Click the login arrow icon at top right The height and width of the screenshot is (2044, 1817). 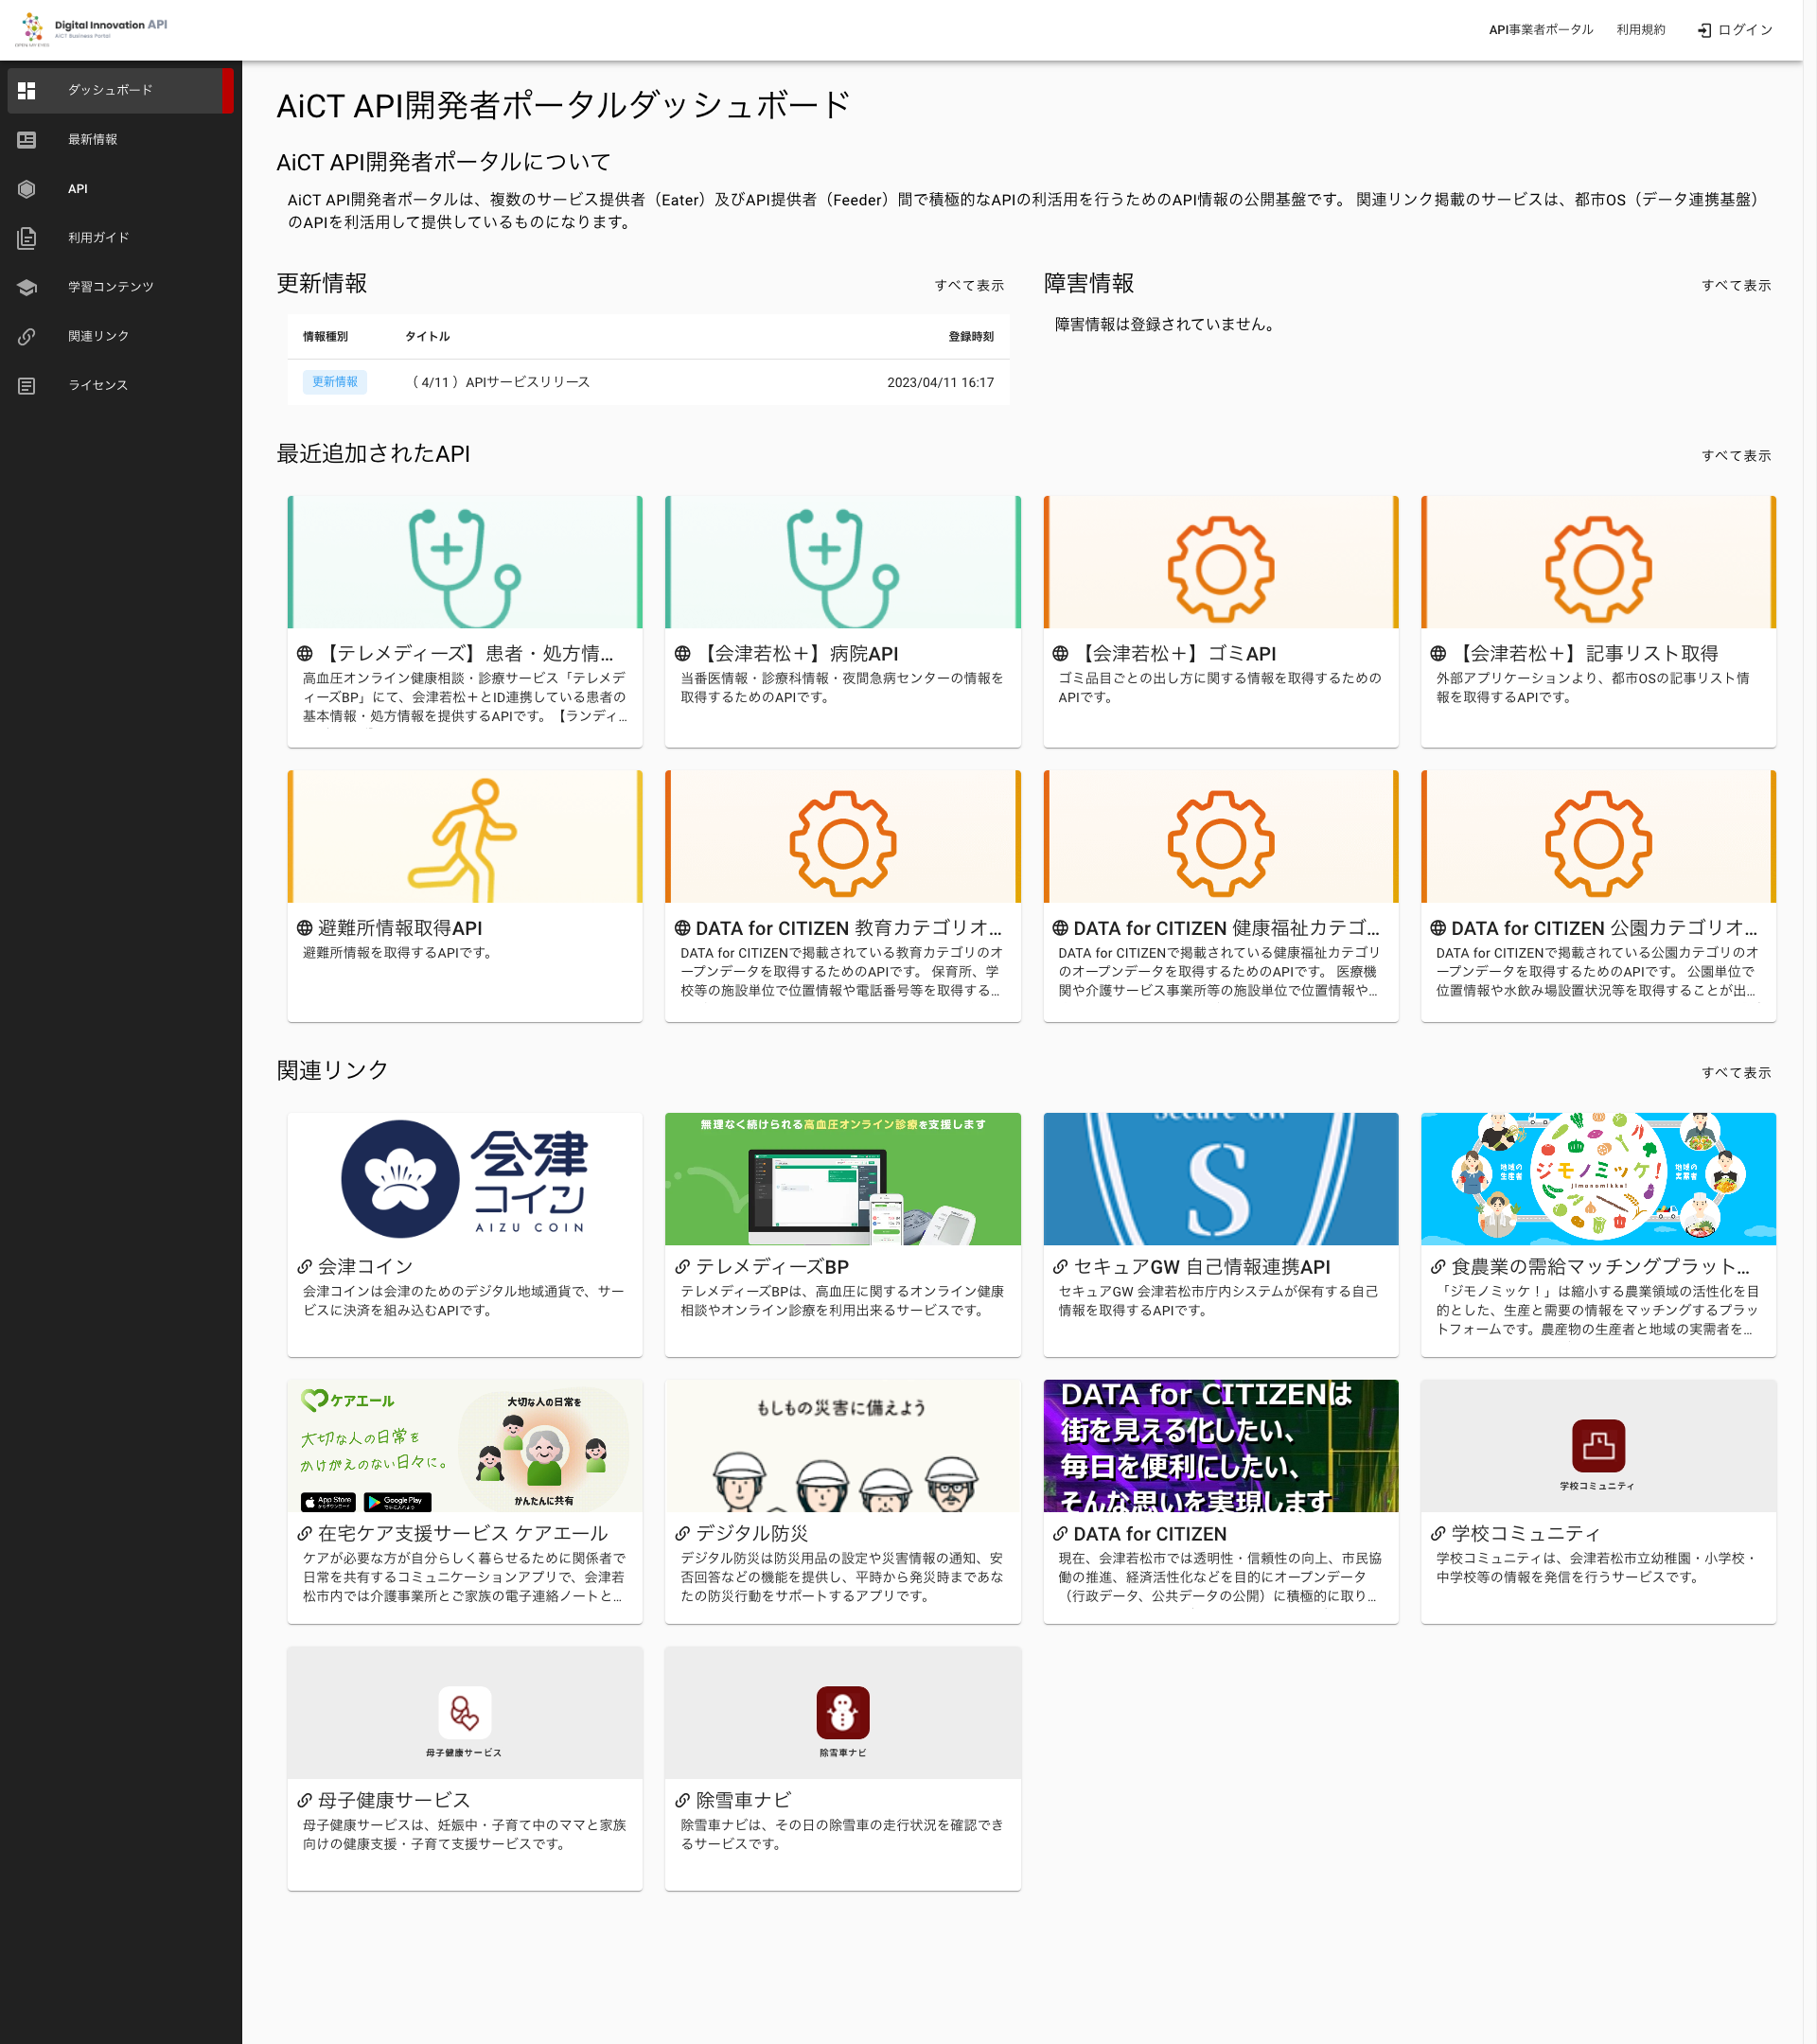coord(1704,30)
